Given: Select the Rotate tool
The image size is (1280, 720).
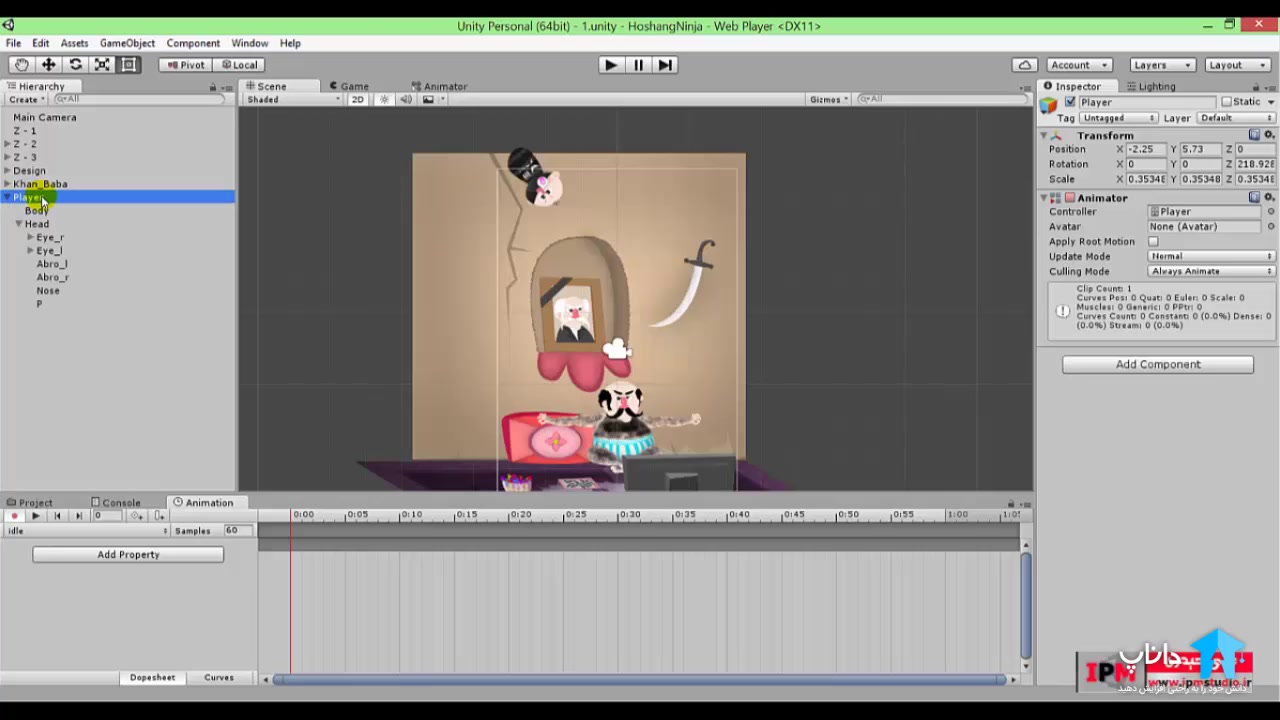Looking at the screenshot, I should 75,65.
